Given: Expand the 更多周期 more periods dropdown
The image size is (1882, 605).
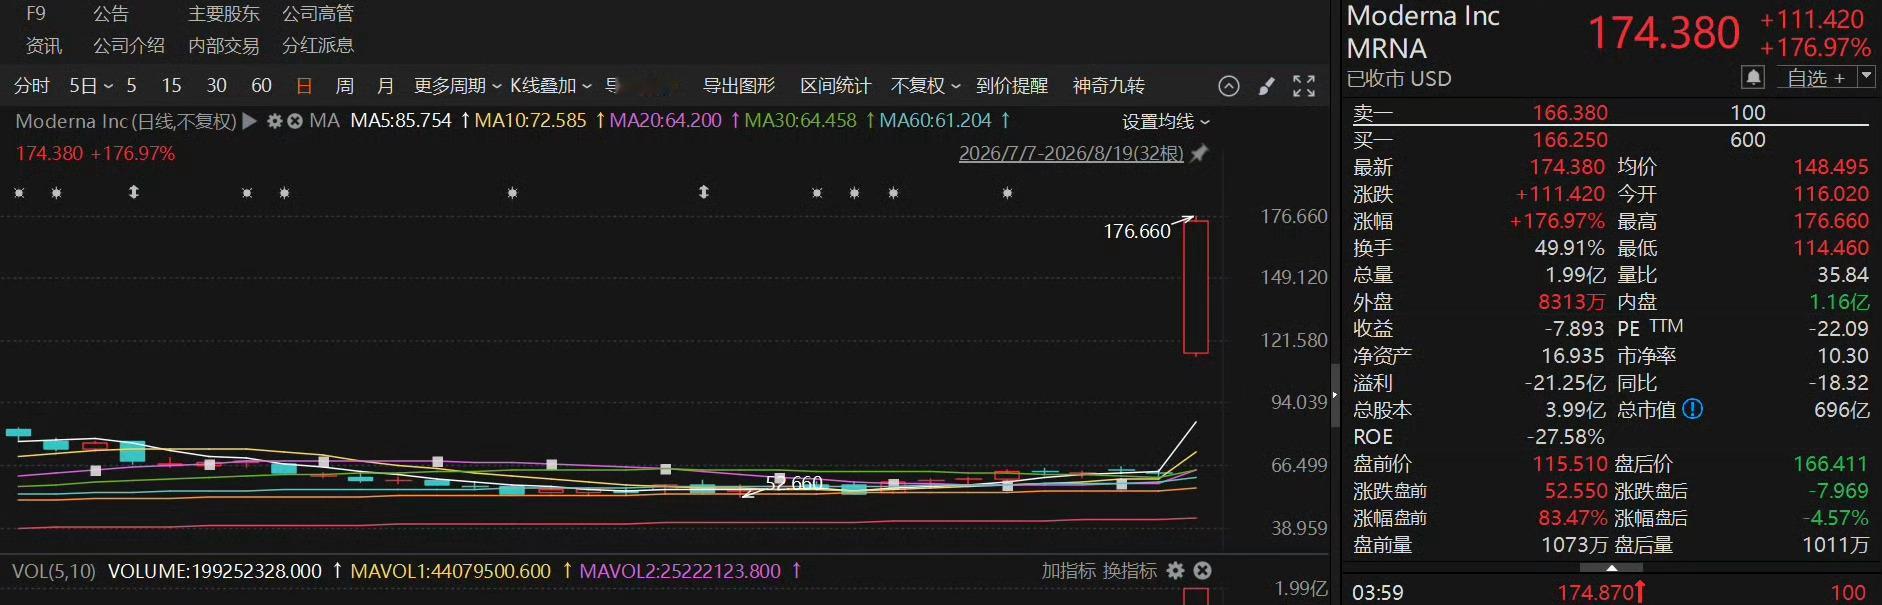Looking at the screenshot, I should 458,86.
